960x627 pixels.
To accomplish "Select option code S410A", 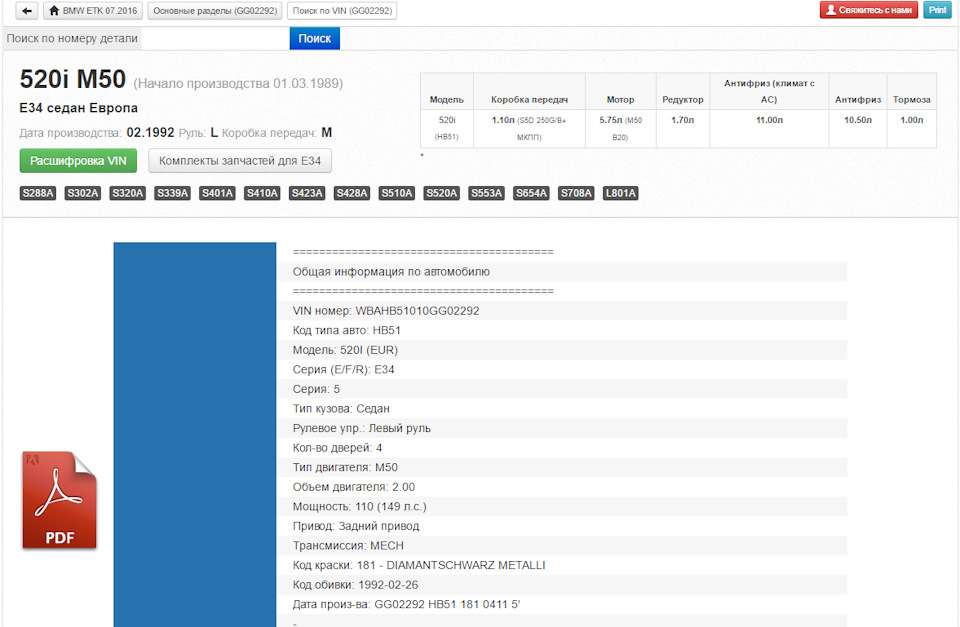I will [262, 193].
